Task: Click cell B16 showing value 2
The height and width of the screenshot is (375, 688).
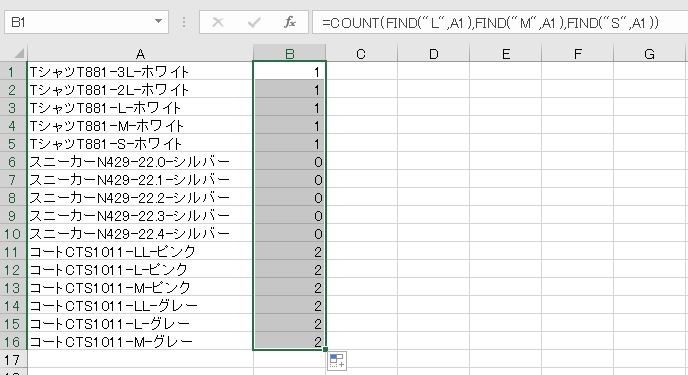Action: 290,341
